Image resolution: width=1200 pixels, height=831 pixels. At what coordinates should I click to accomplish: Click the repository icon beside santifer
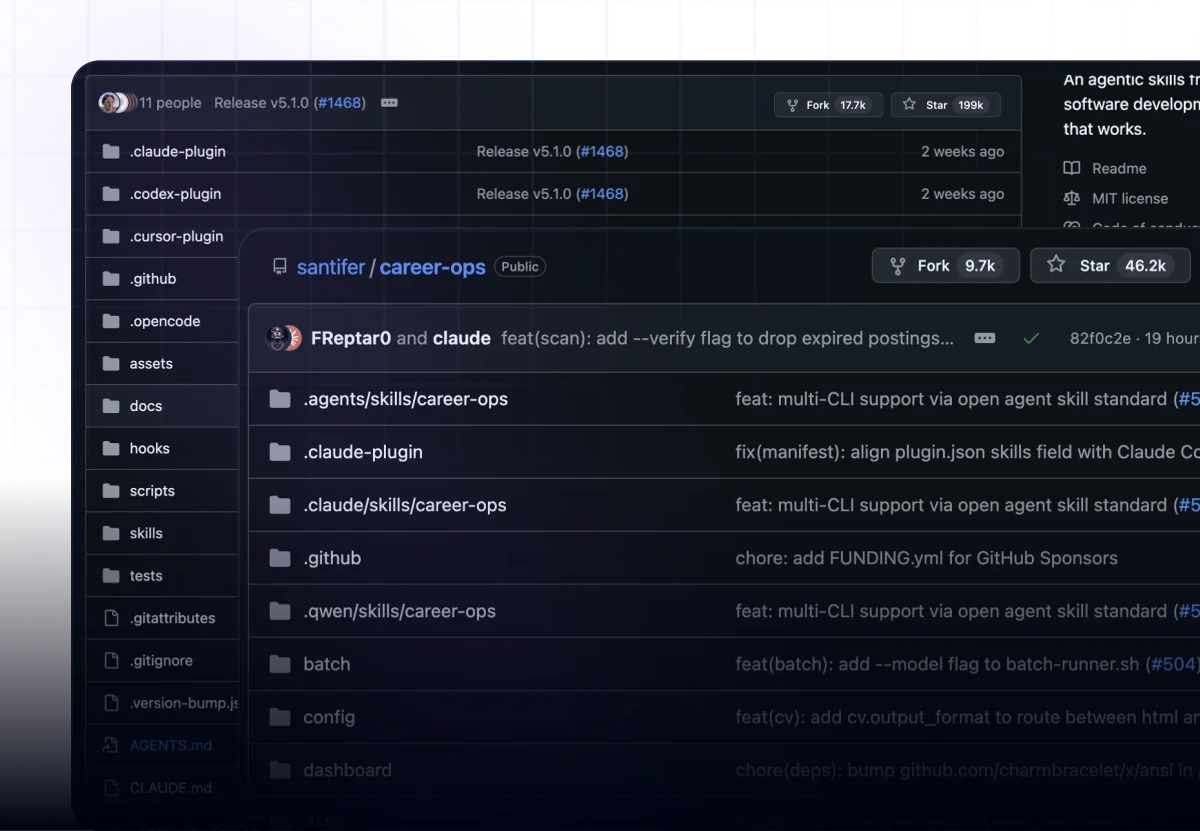[280, 267]
